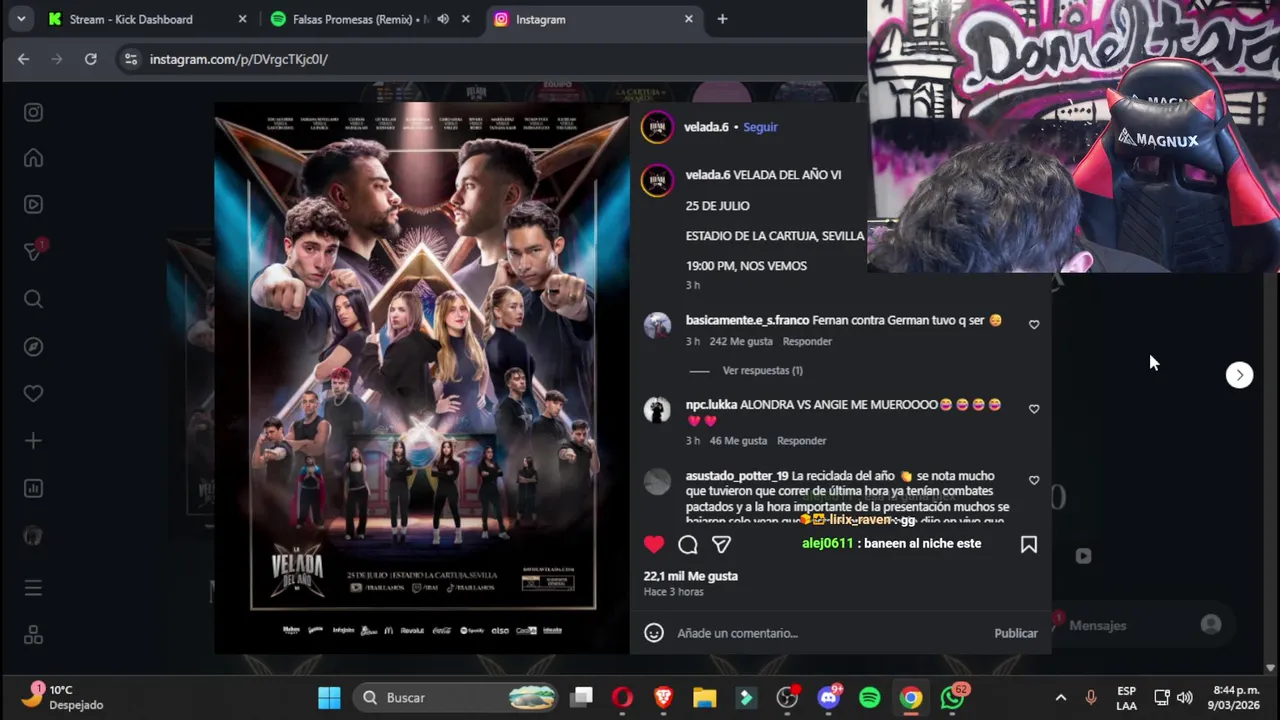Image resolution: width=1280 pixels, height=720 pixels.
Task: Open the Windows Start menu
Action: coord(328,697)
